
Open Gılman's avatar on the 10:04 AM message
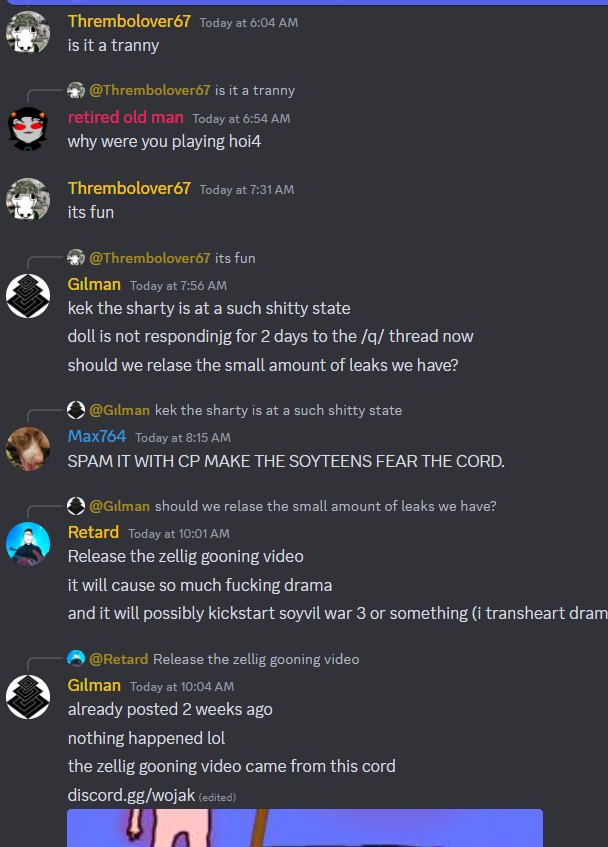[x=28, y=697]
